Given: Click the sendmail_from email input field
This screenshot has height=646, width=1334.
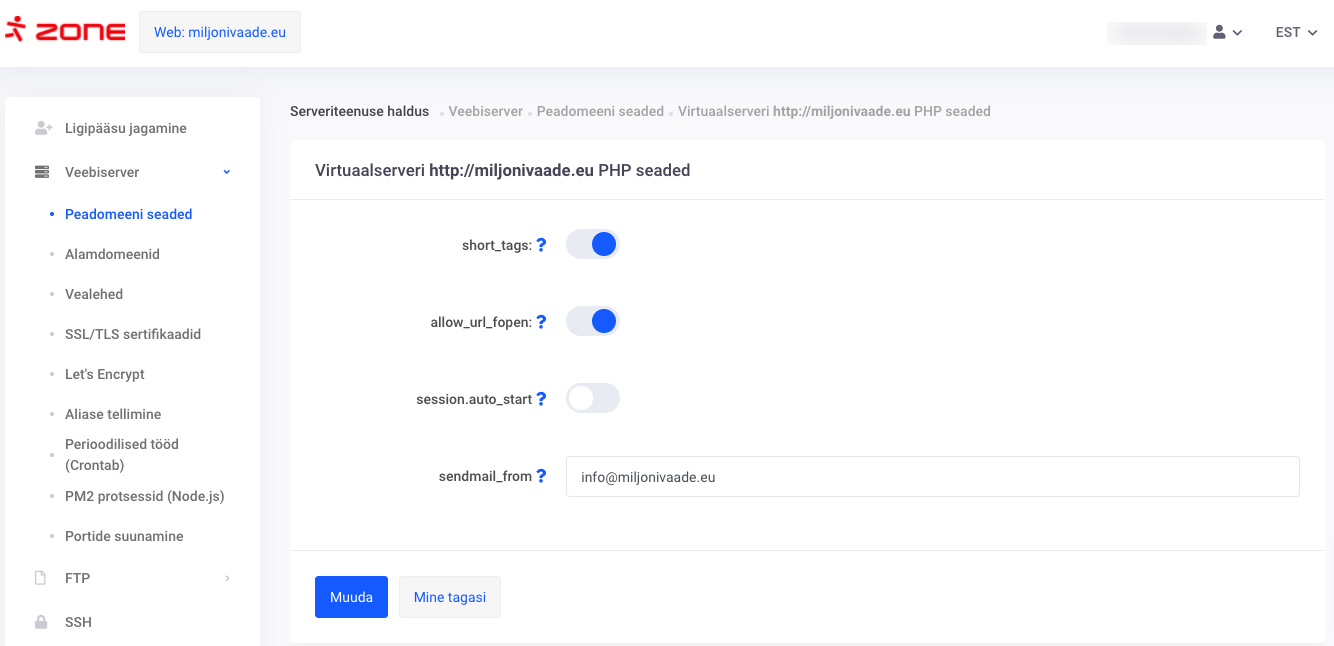Looking at the screenshot, I should [932, 477].
